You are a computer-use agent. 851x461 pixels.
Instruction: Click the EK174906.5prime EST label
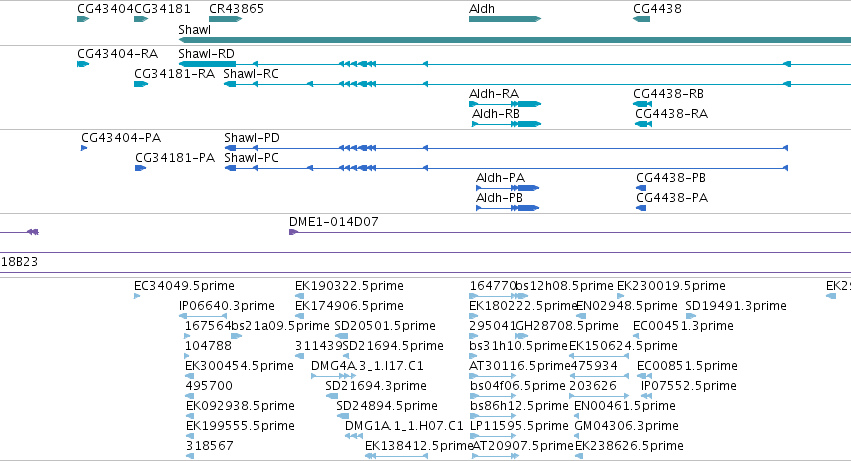(x=350, y=306)
